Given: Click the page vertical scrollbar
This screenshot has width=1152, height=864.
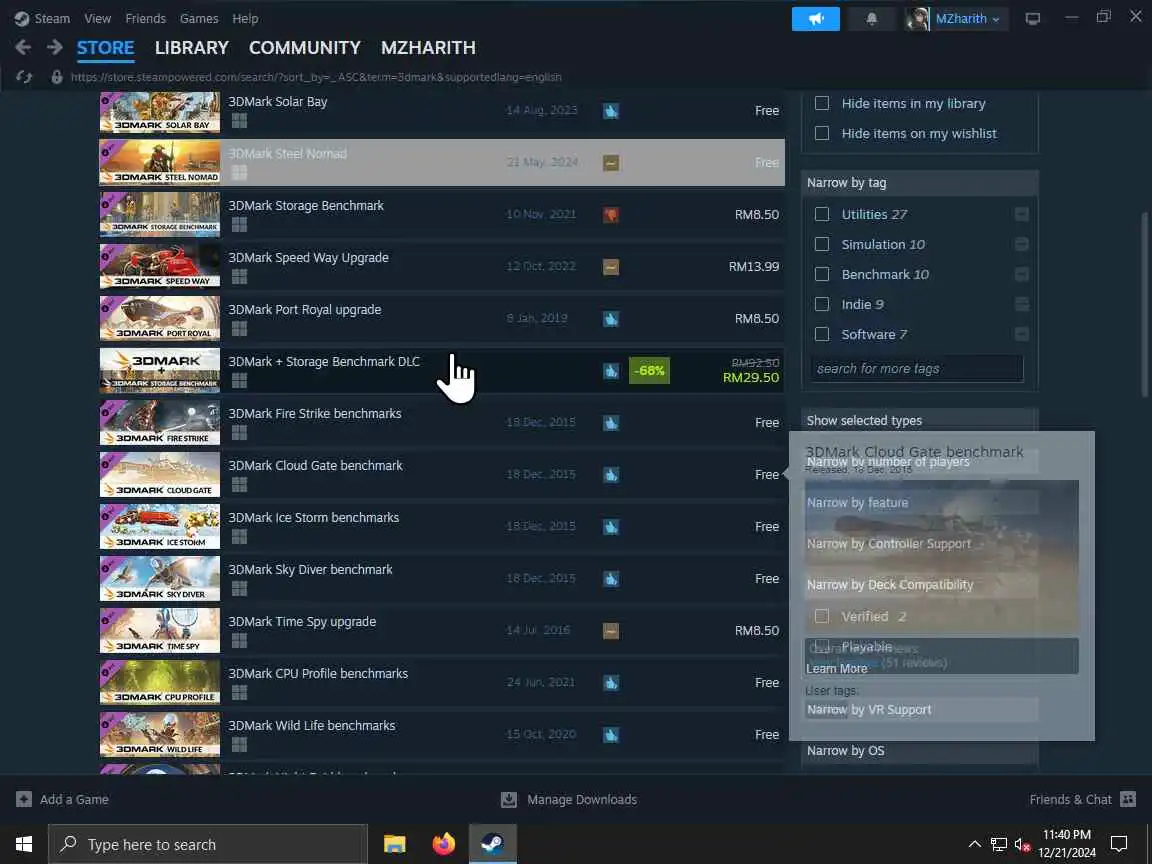Looking at the screenshot, I should tap(1145, 305).
